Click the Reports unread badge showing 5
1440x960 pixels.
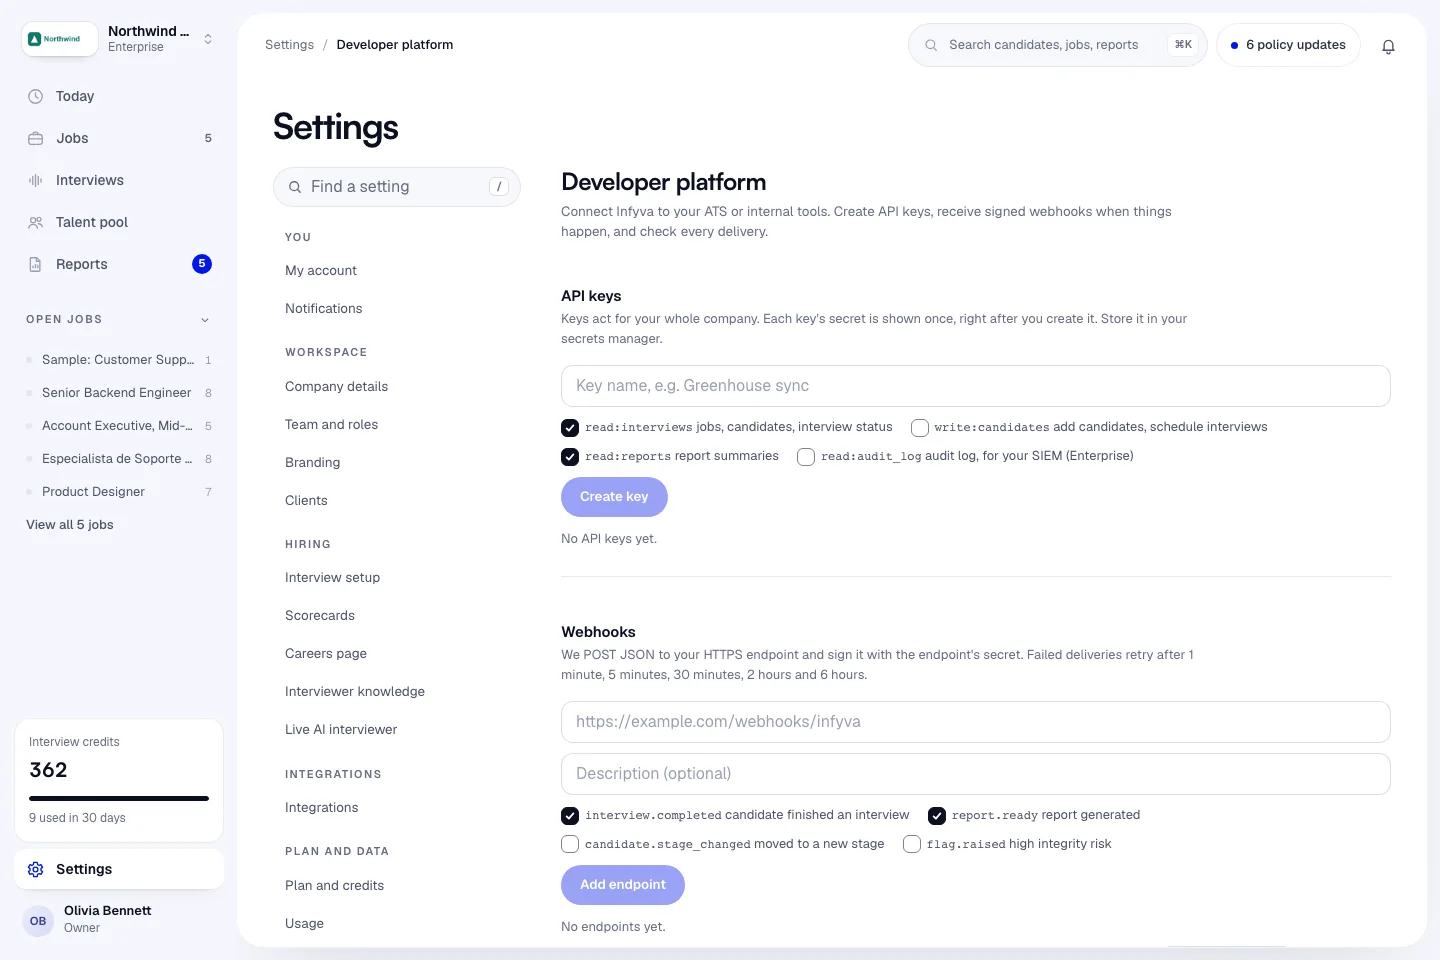202,264
